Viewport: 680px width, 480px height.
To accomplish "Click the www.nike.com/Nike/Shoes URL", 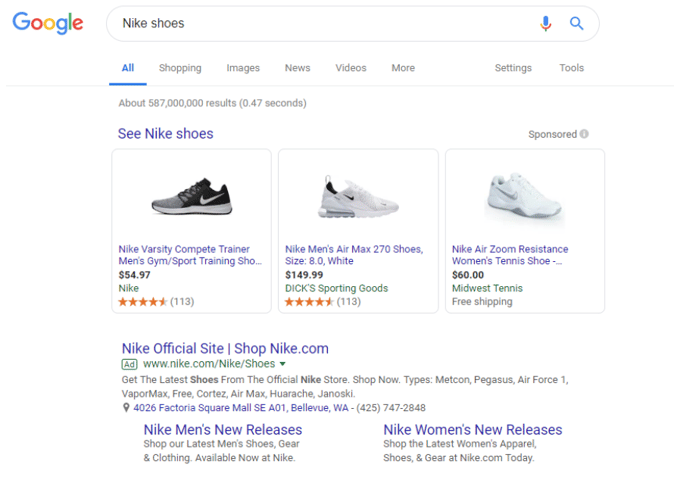I will click(209, 364).
